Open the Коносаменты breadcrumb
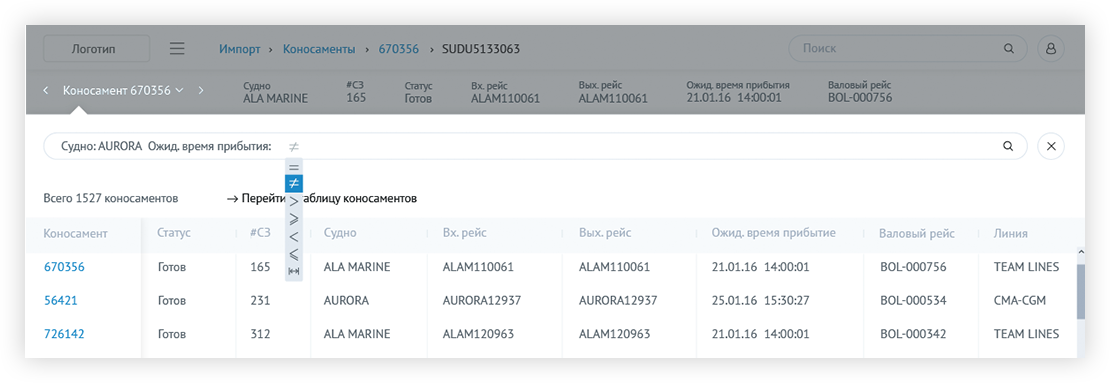Image resolution: width=1110 pixels, height=383 pixels. click(x=319, y=49)
